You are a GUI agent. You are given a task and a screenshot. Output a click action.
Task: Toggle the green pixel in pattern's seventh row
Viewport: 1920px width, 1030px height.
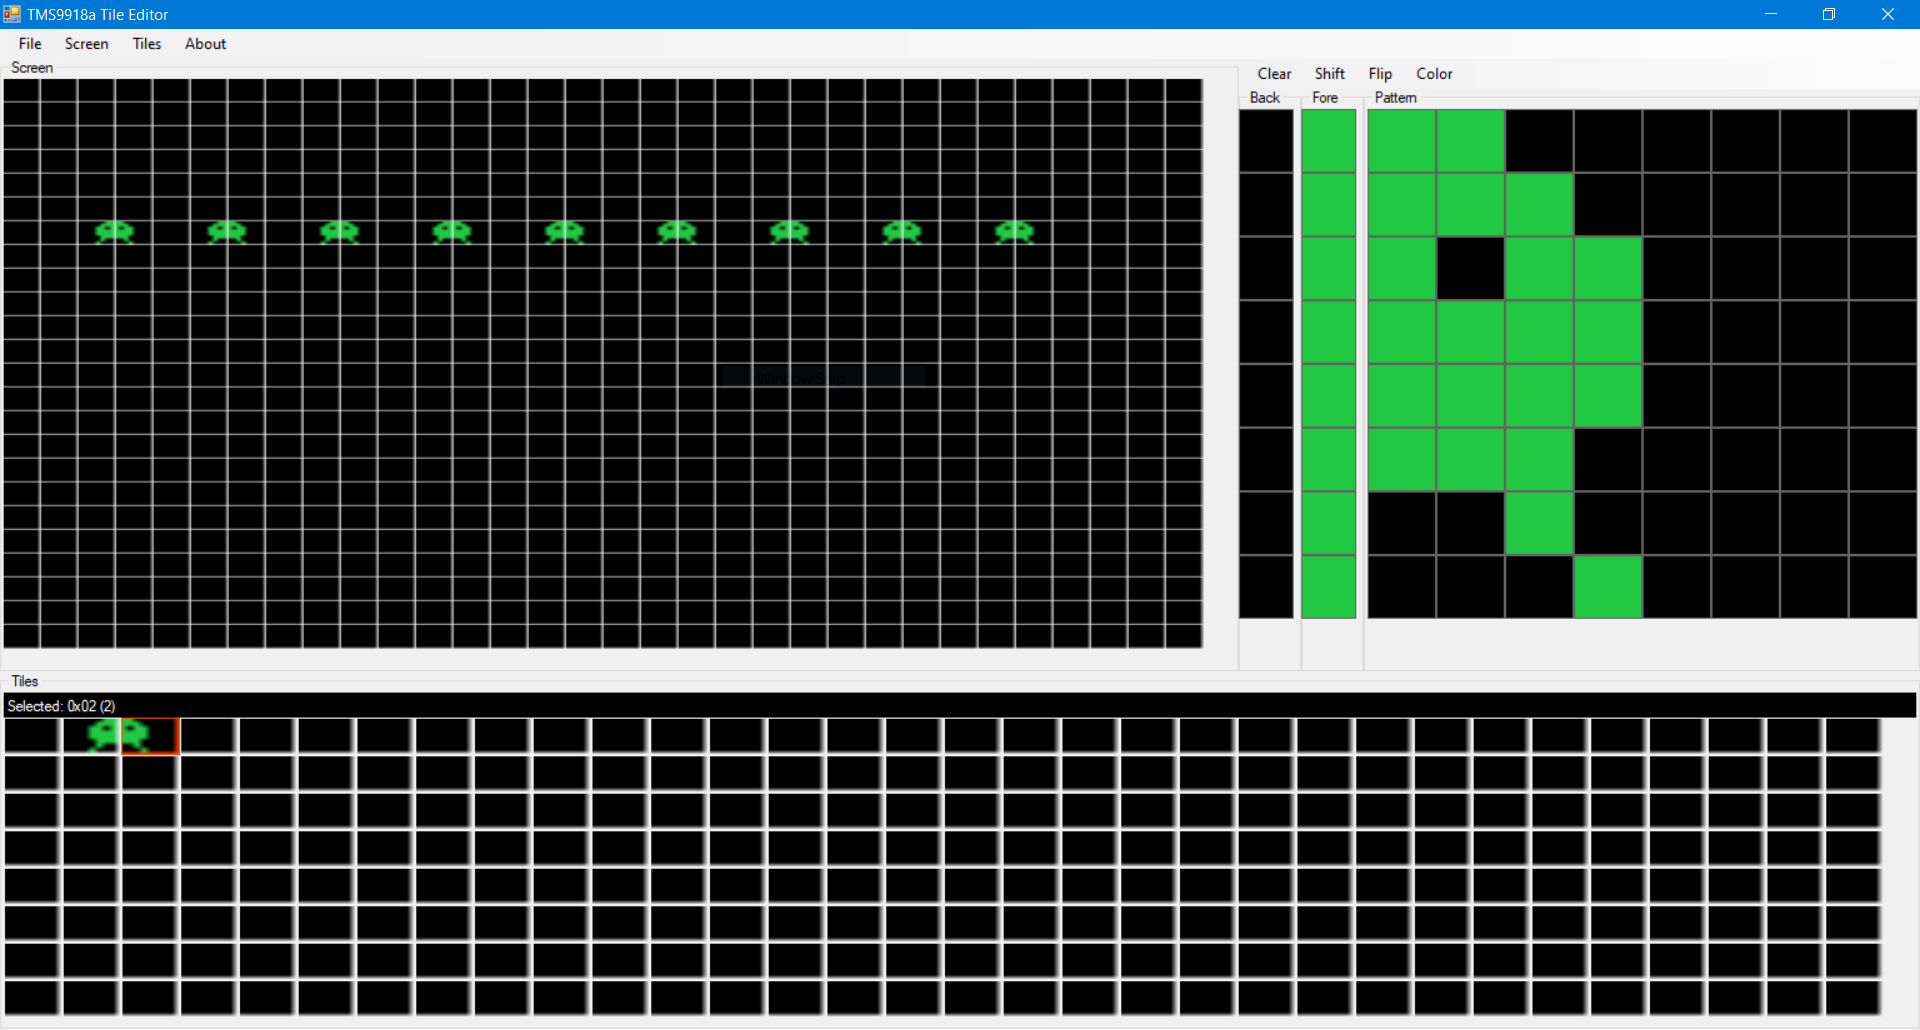click(x=1539, y=523)
